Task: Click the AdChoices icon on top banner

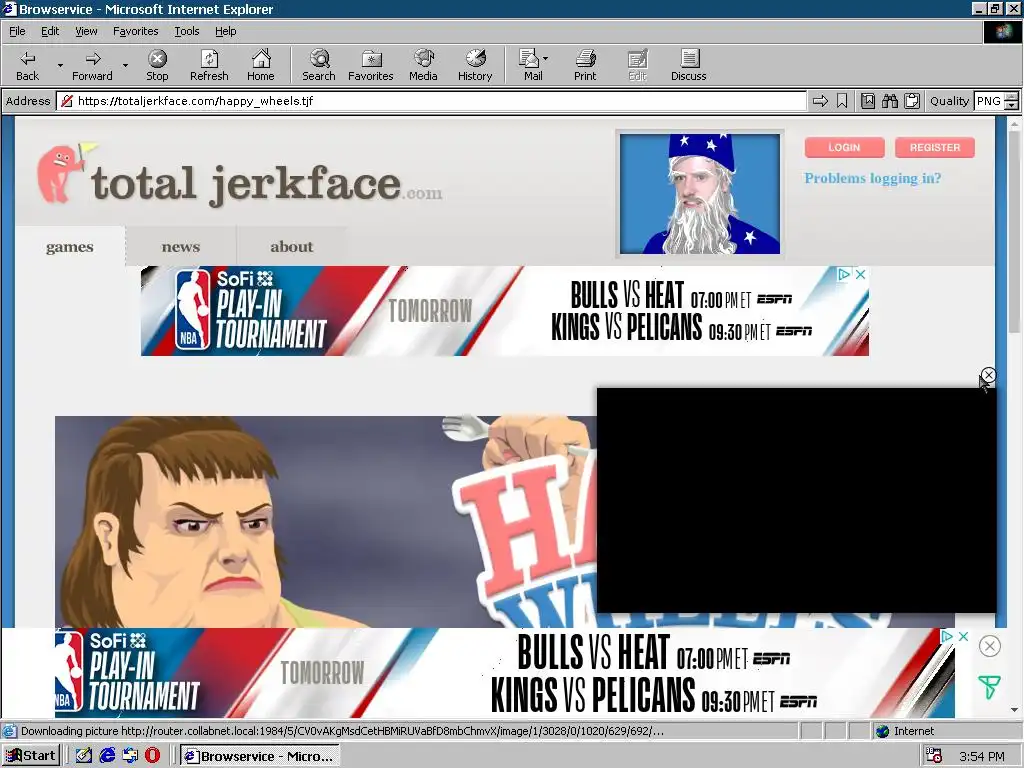Action: tap(844, 274)
